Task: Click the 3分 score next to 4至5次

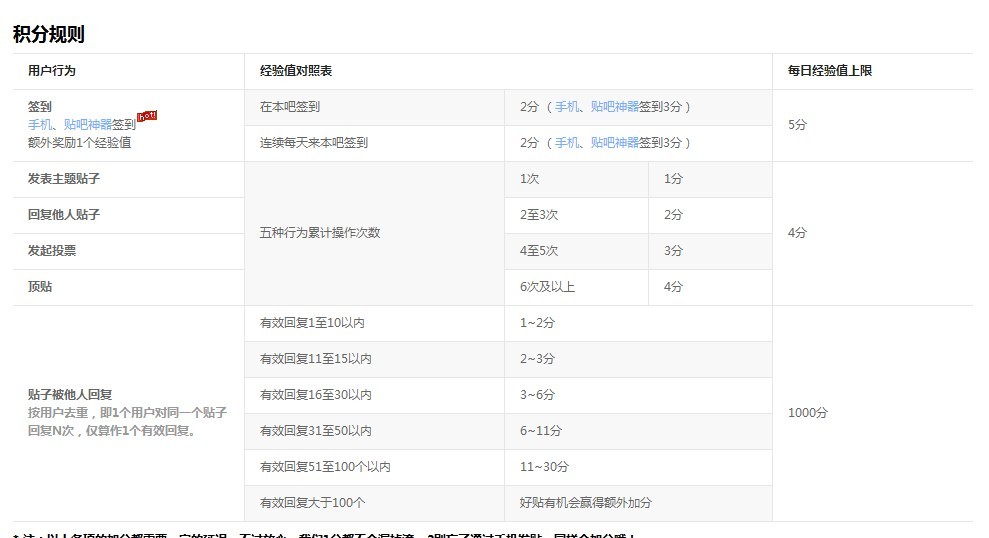Action: tap(710, 251)
